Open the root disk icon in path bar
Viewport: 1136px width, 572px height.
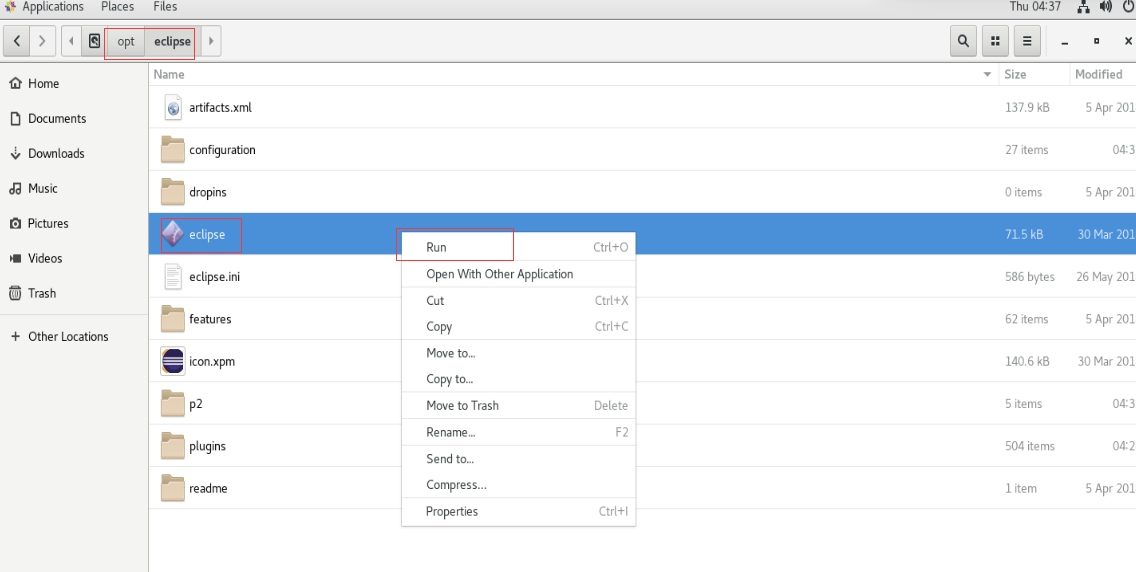tap(94, 41)
